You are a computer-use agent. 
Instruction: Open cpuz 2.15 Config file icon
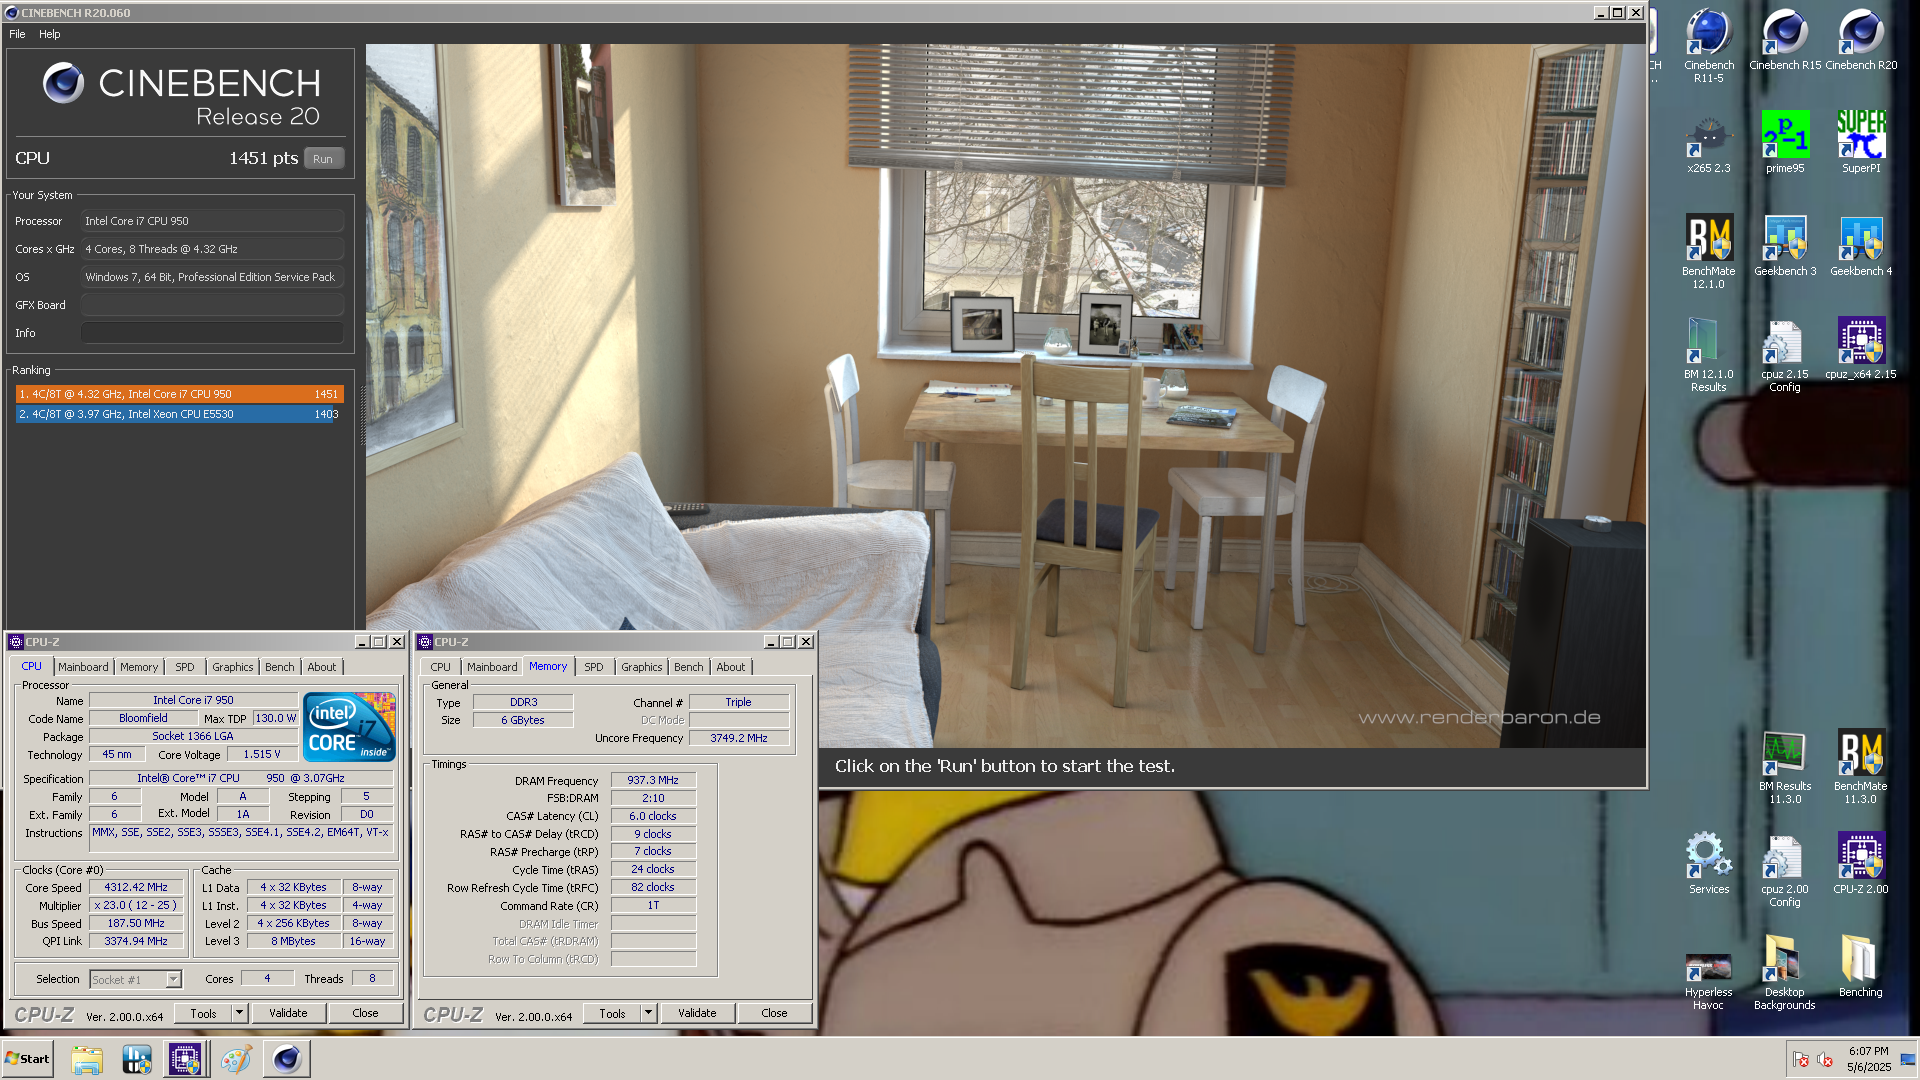pyautogui.click(x=1784, y=355)
